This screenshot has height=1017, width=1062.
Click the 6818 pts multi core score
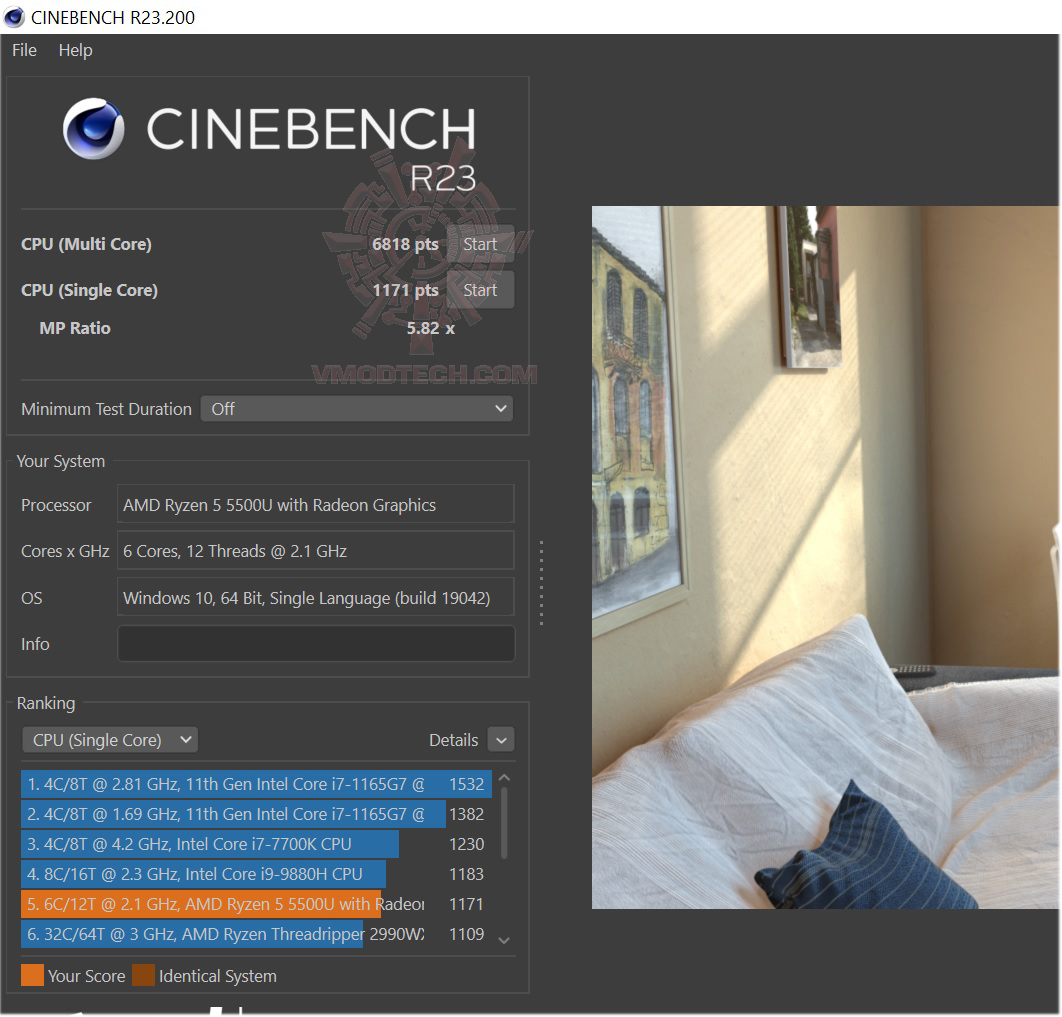click(405, 244)
